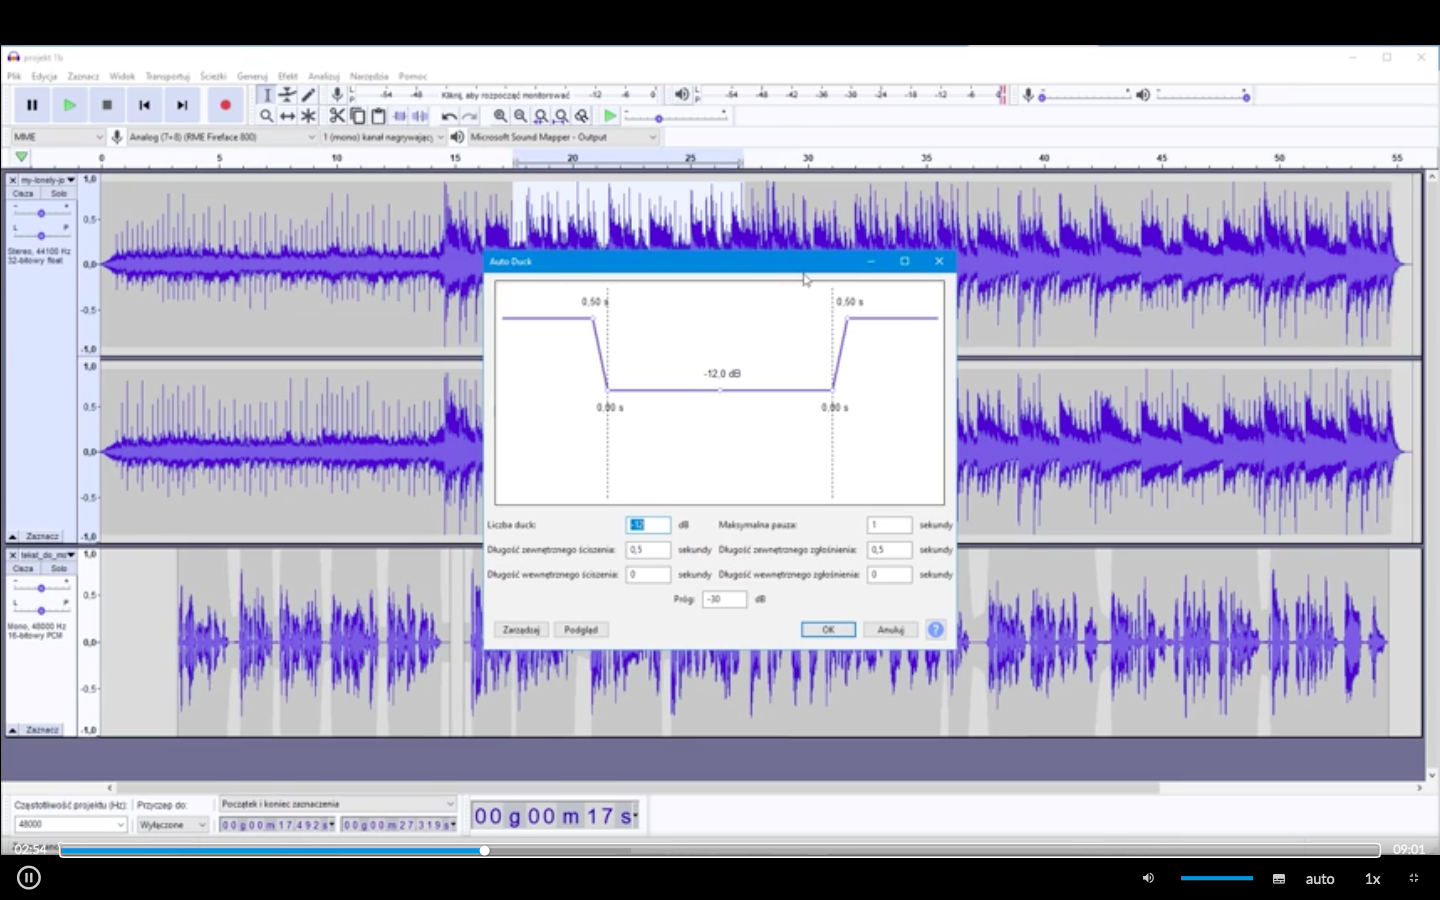This screenshot has height=900, width=1440.
Task: Collapse the my-lonely-jo track using arrow
Action: [x=12, y=537]
